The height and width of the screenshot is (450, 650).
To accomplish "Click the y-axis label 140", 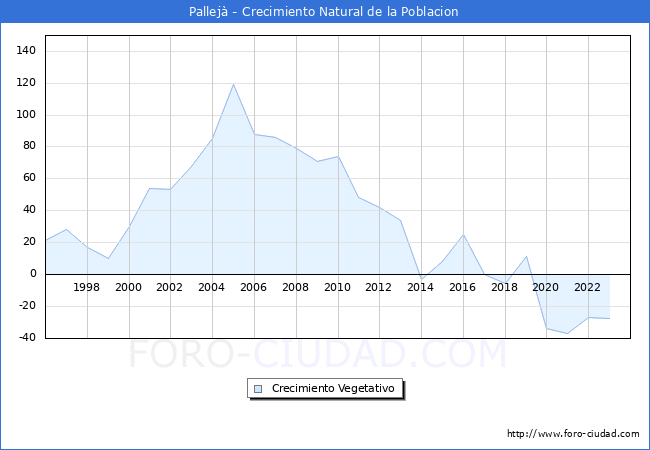I will point(26,51).
